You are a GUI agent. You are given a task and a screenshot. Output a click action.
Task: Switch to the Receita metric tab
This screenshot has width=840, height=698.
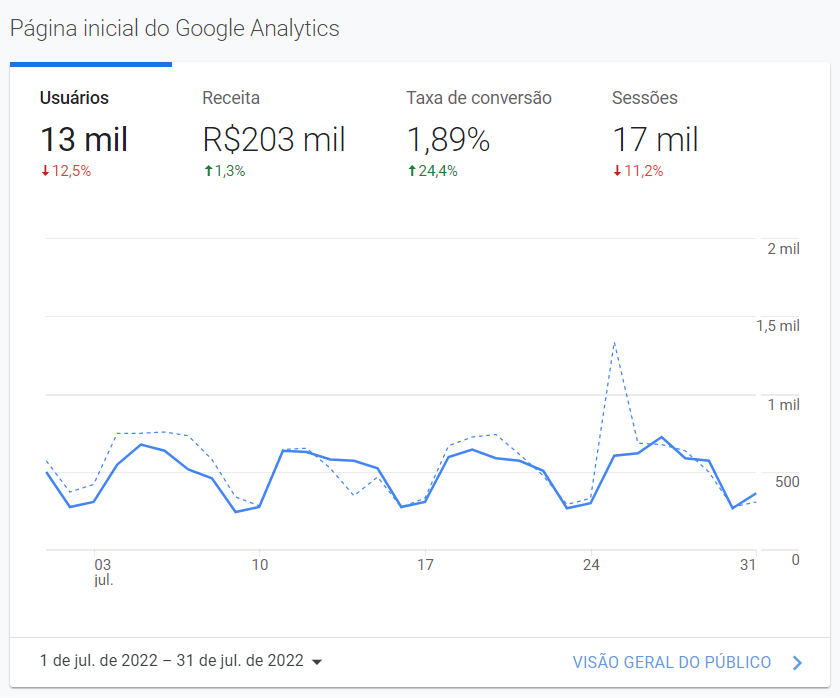pos(231,98)
